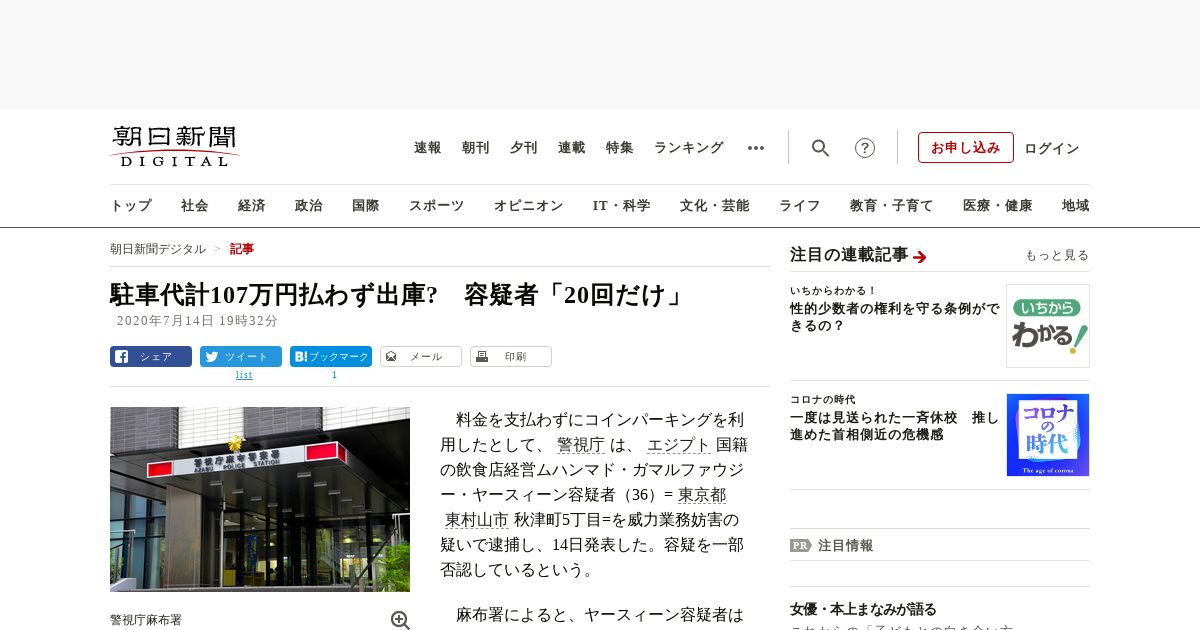Open the Azabu police station photo
The height and width of the screenshot is (630, 1200).
[x=260, y=499]
